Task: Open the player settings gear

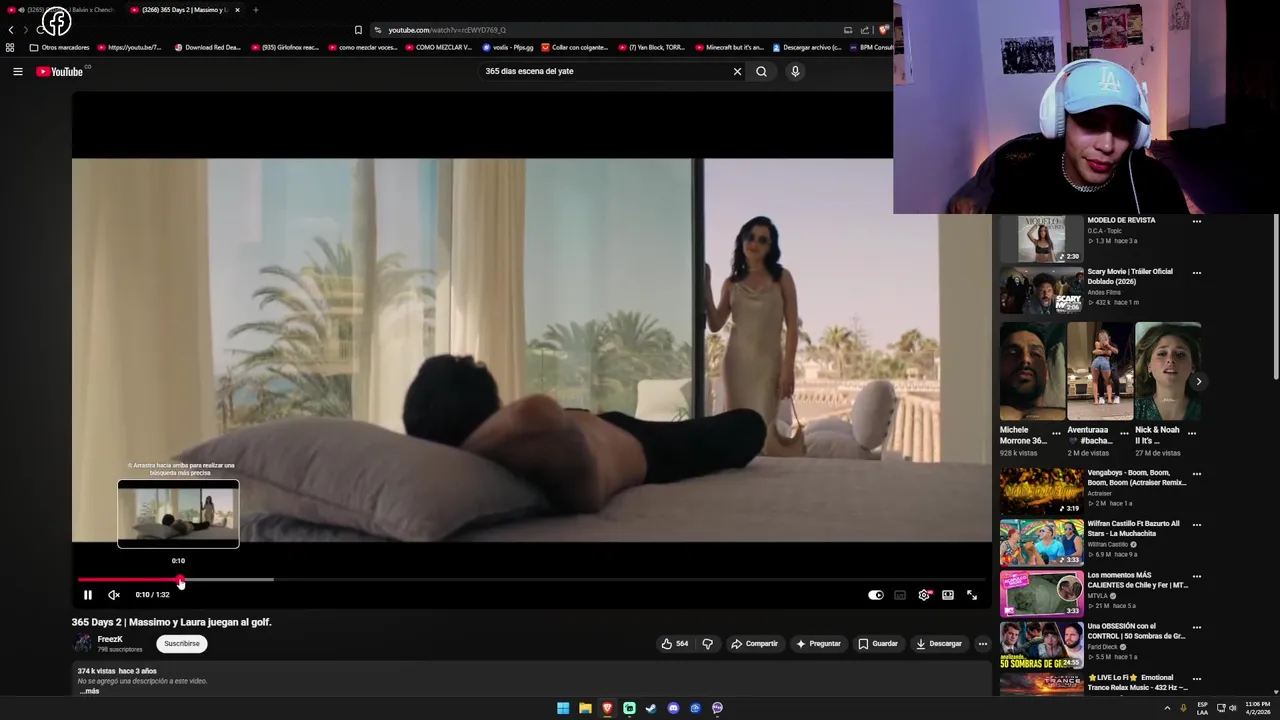Action: pyautogui.click(x=924, y=595)
